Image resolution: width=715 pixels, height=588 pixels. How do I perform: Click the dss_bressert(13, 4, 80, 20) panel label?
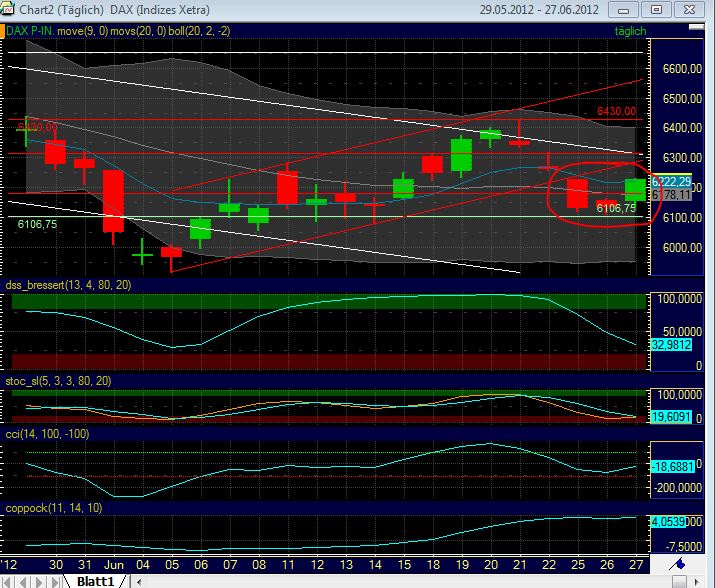tap(68, 285)
